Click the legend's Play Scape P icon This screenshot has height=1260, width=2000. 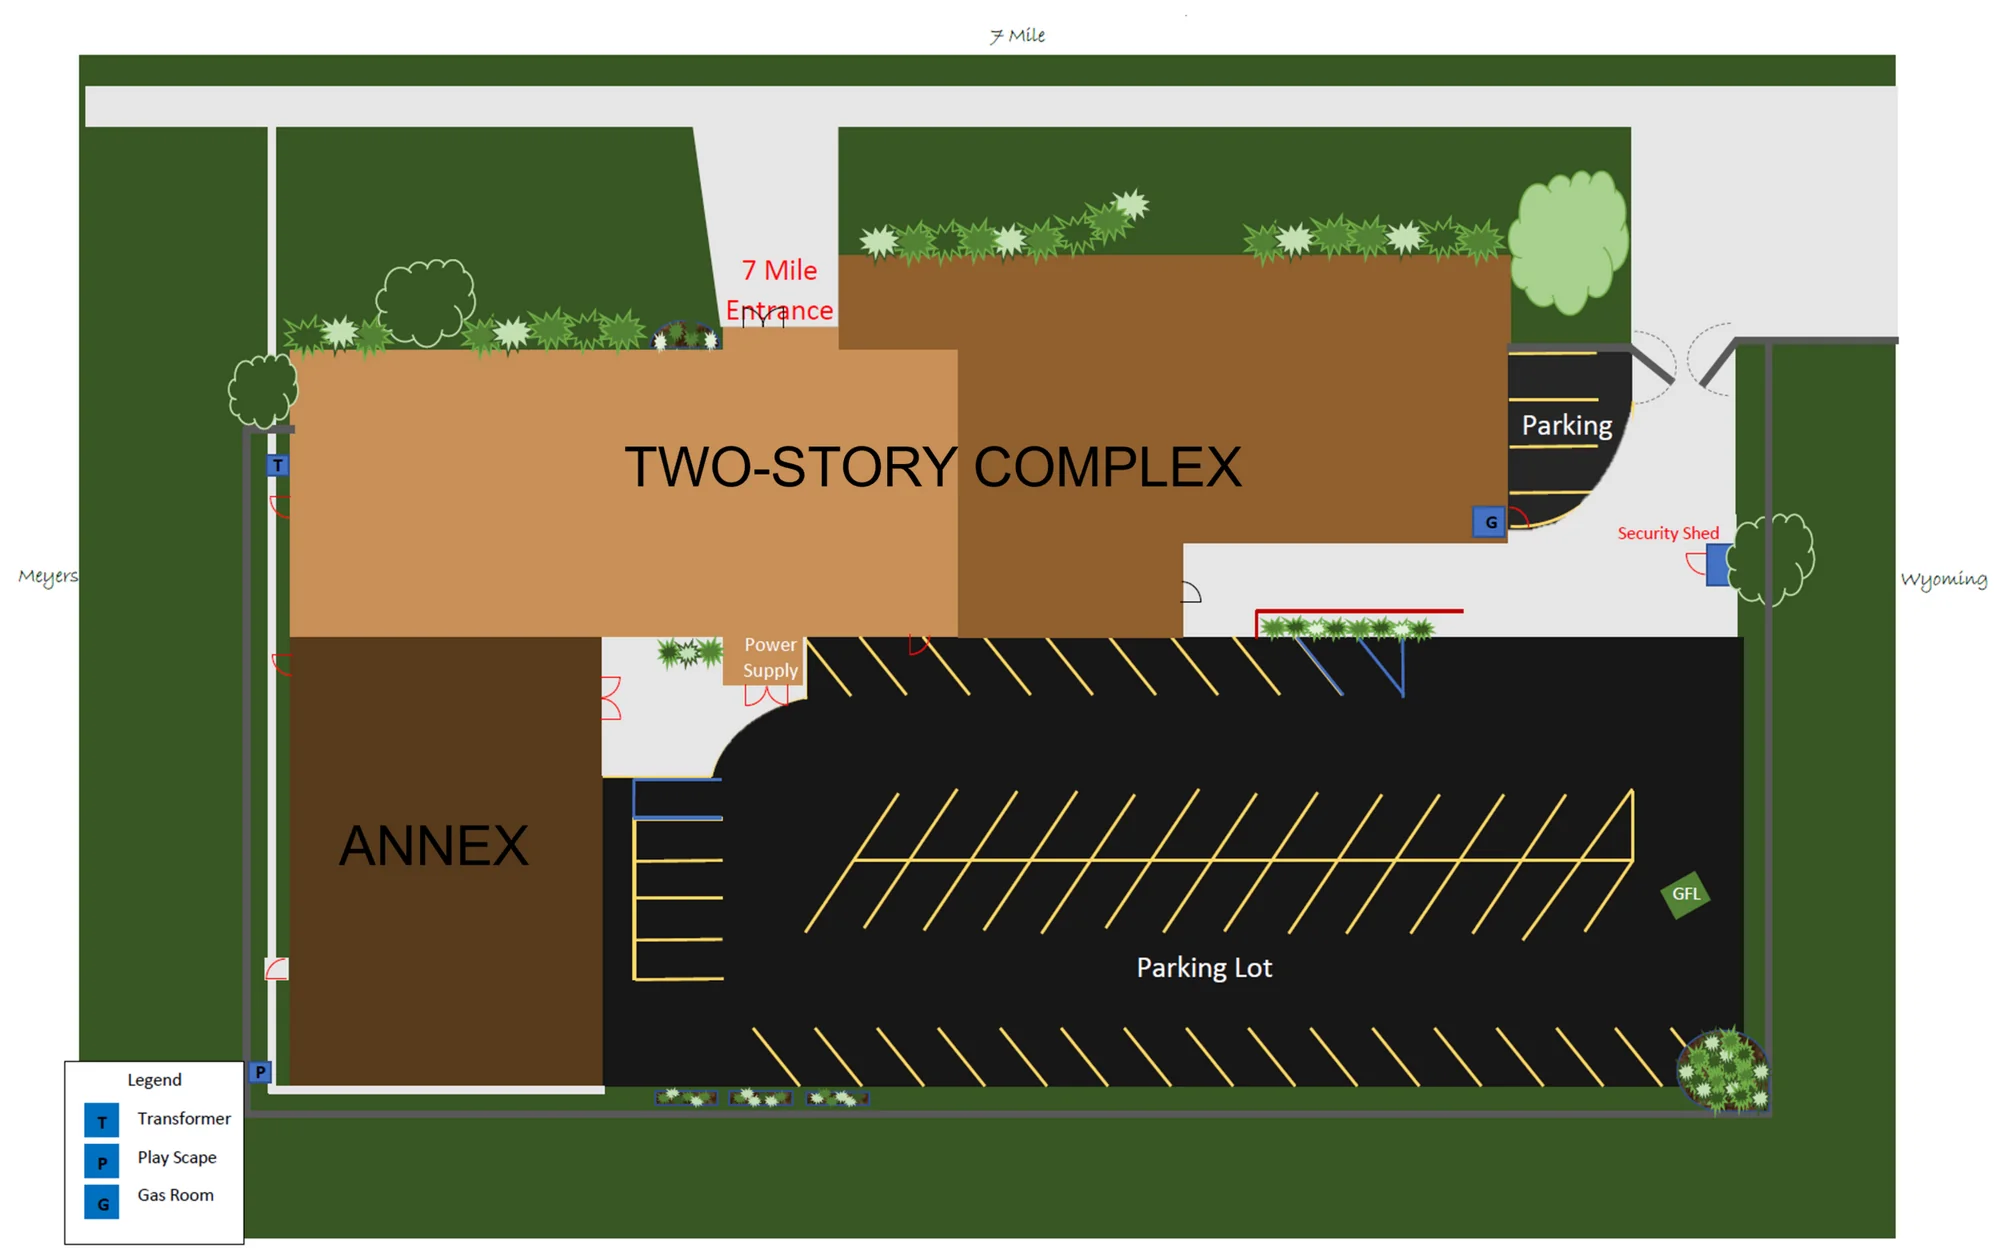102,1161
